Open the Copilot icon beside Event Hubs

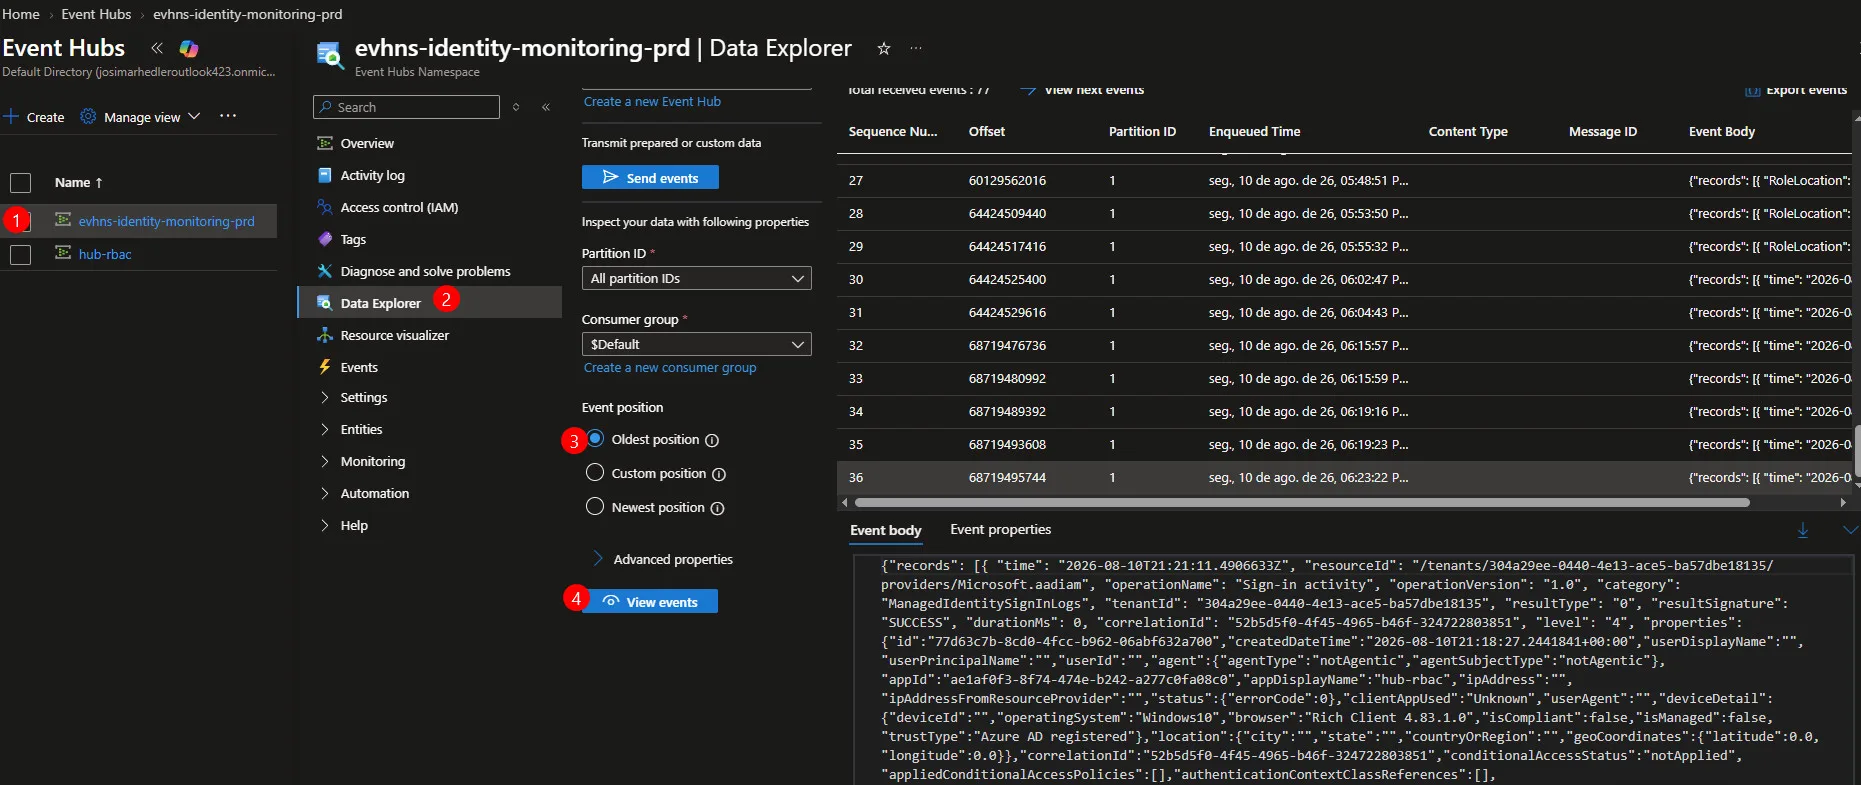tap(189, 48)
